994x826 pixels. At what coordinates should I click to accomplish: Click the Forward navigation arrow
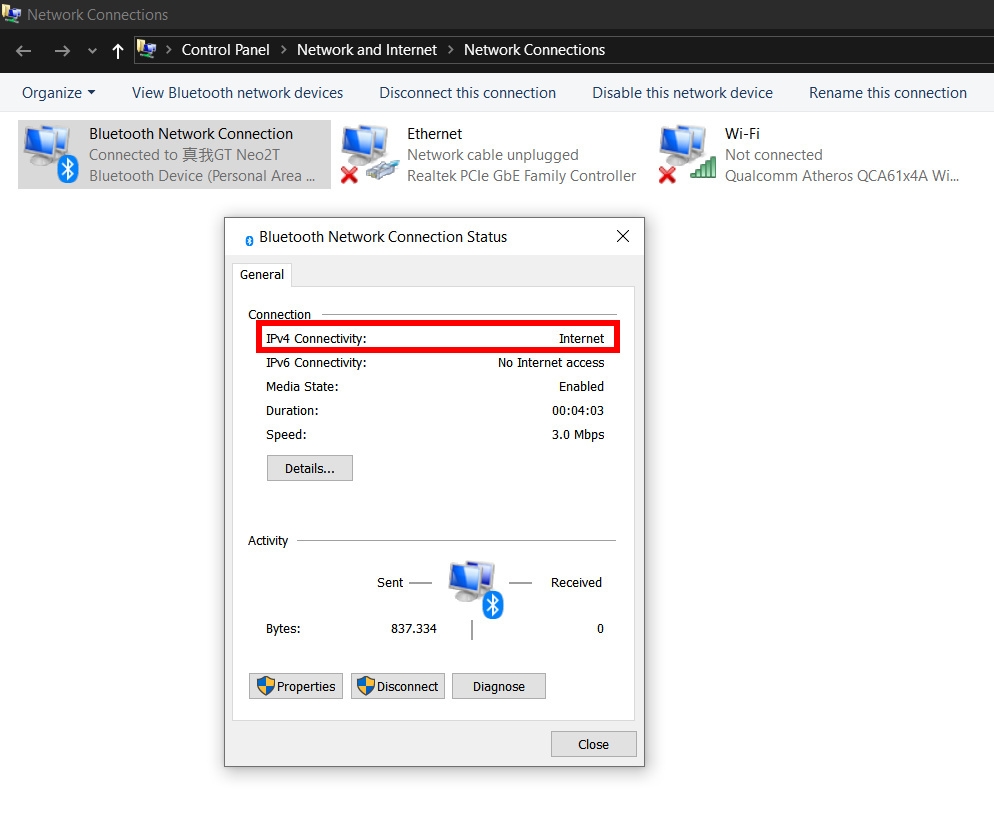click(x=62, y=51)
